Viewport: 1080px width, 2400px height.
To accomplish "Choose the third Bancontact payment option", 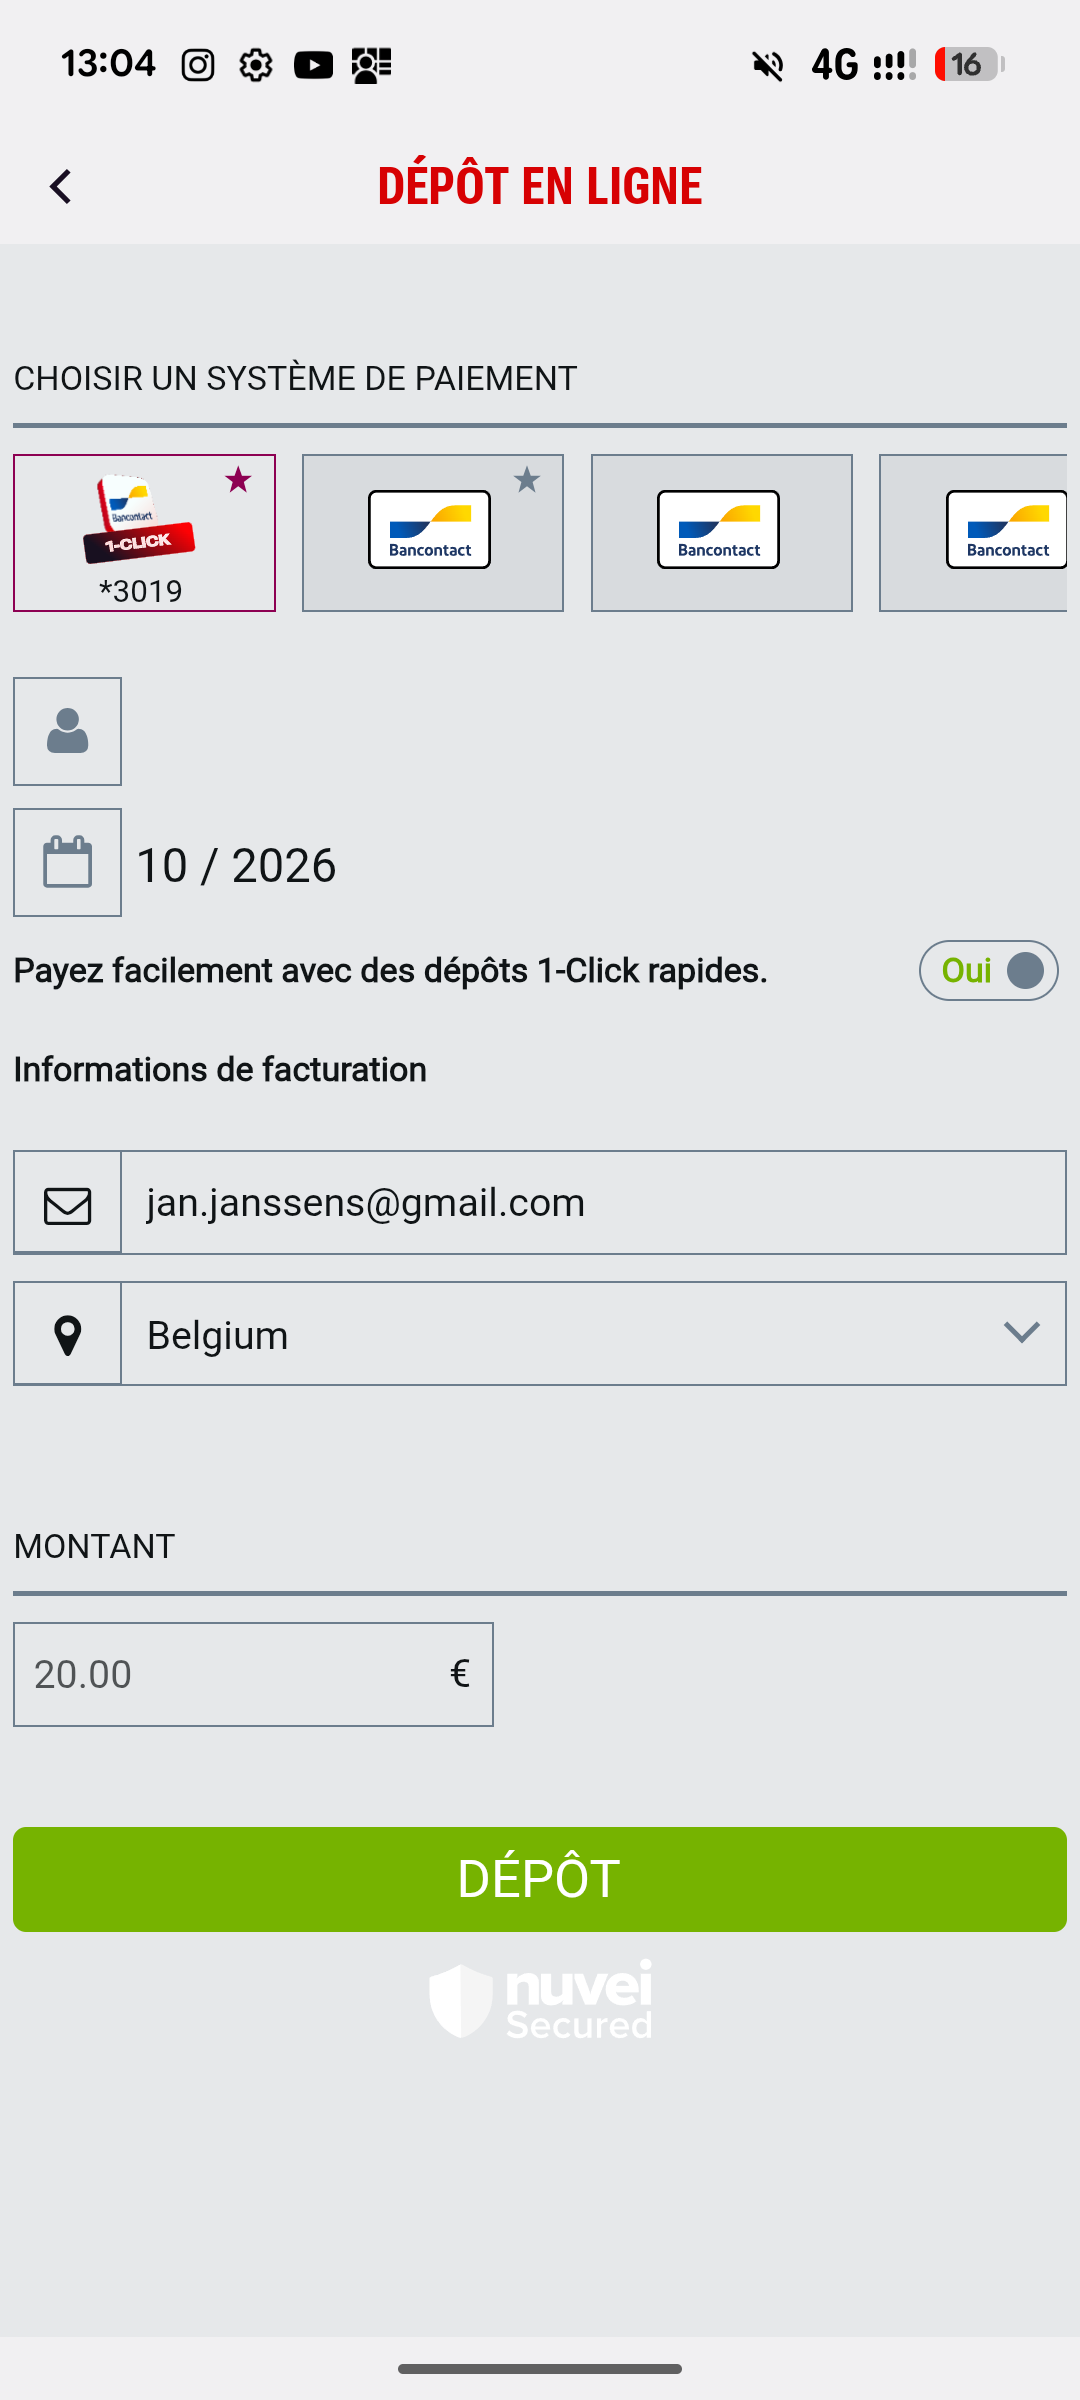I will coord(721,532).
